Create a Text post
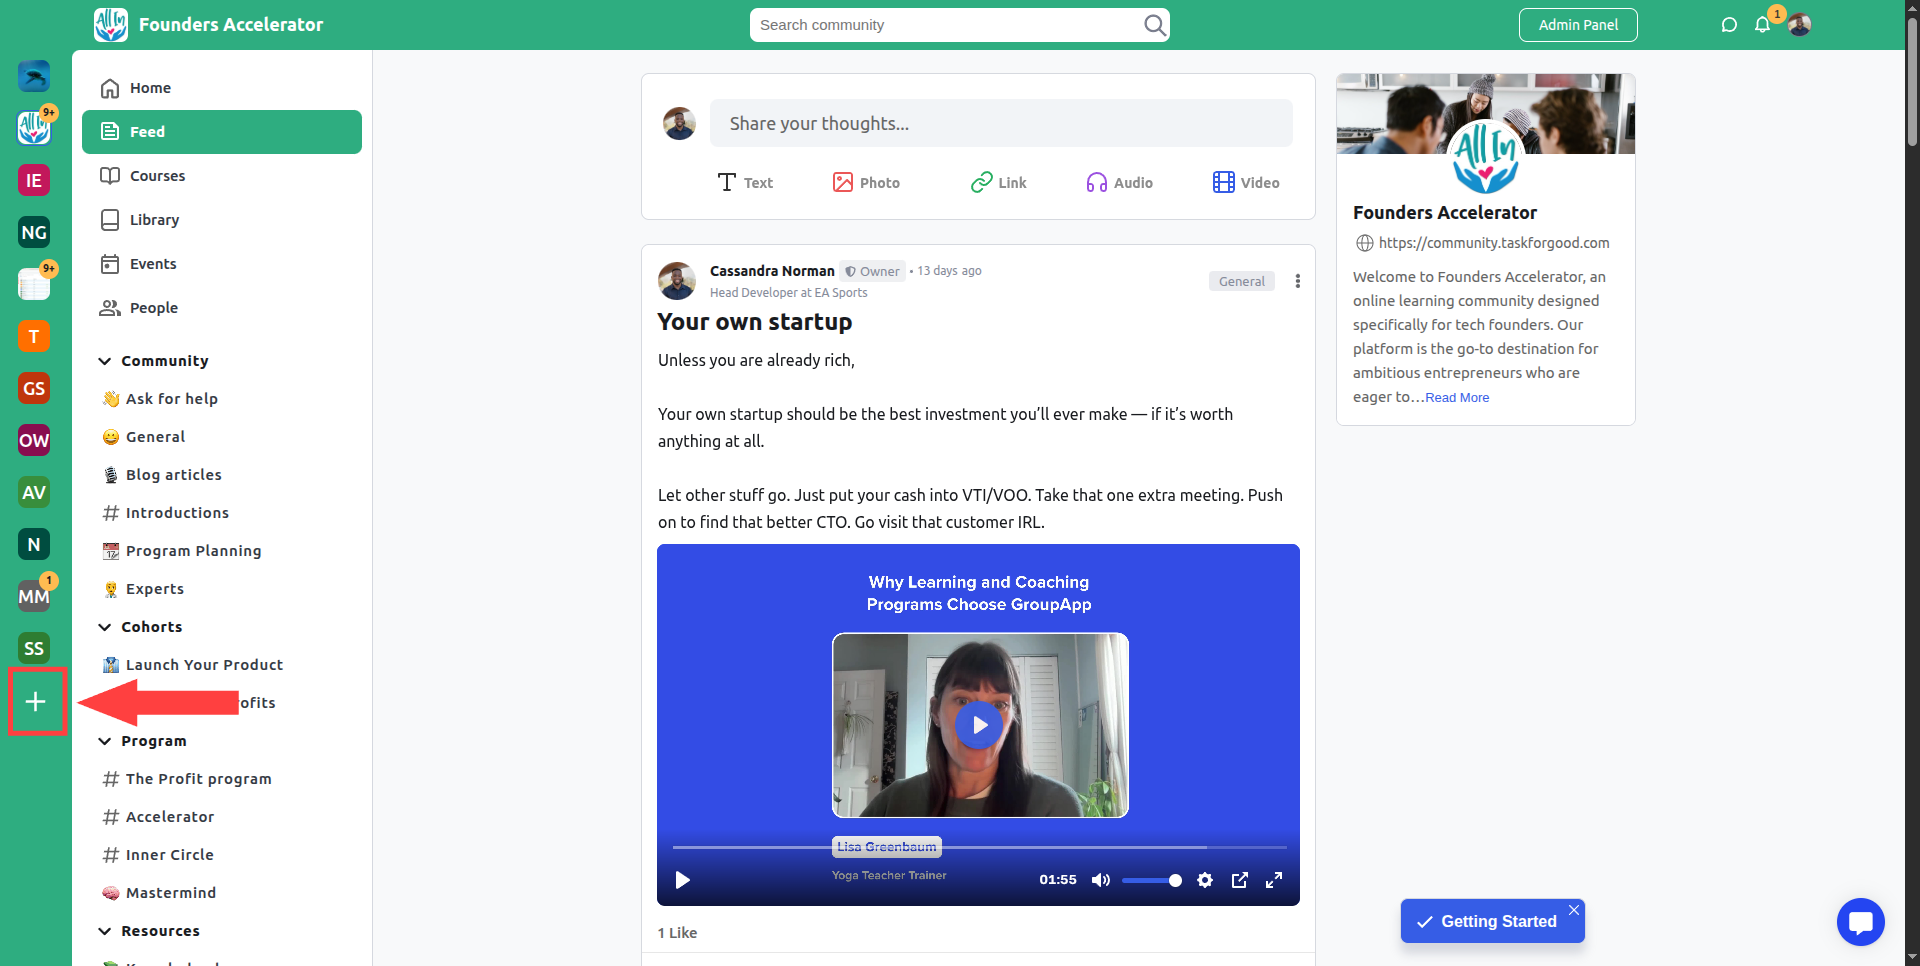 [745, 182]
